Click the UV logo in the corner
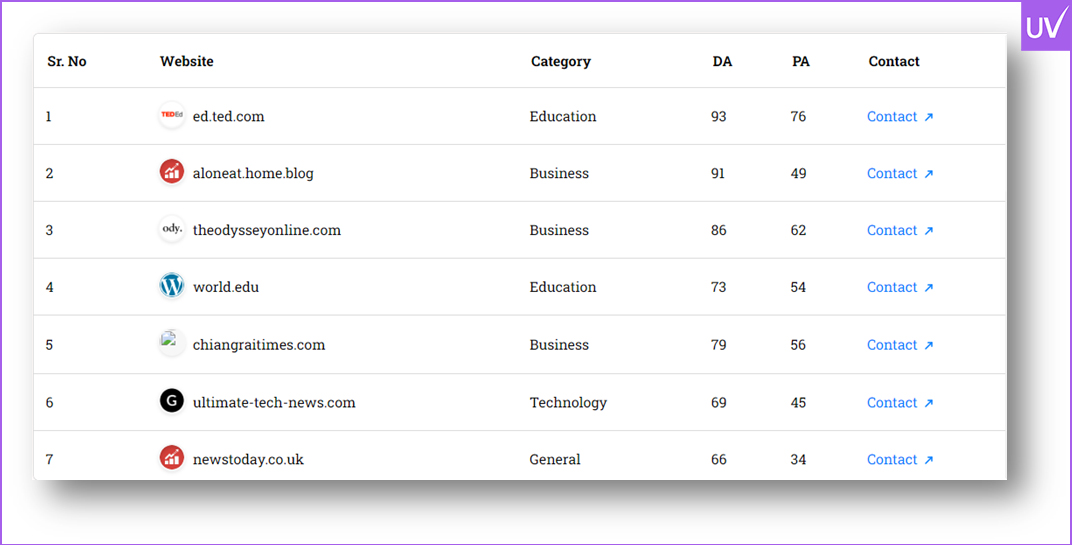1072x545 pixels. click(1045, 26)
